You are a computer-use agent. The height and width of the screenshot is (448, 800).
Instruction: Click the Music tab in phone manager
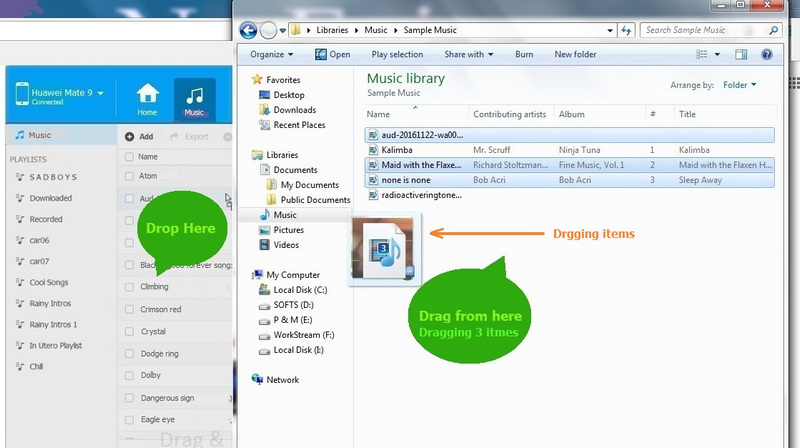pos(194,99)
